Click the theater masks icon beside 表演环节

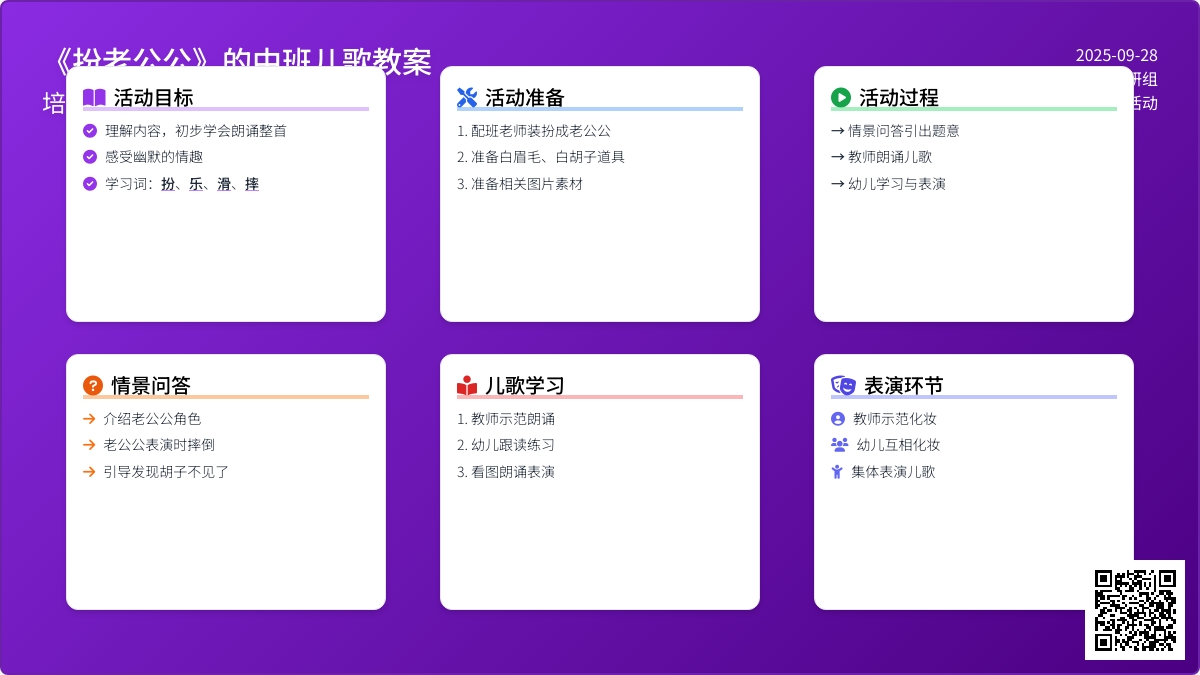843,386
